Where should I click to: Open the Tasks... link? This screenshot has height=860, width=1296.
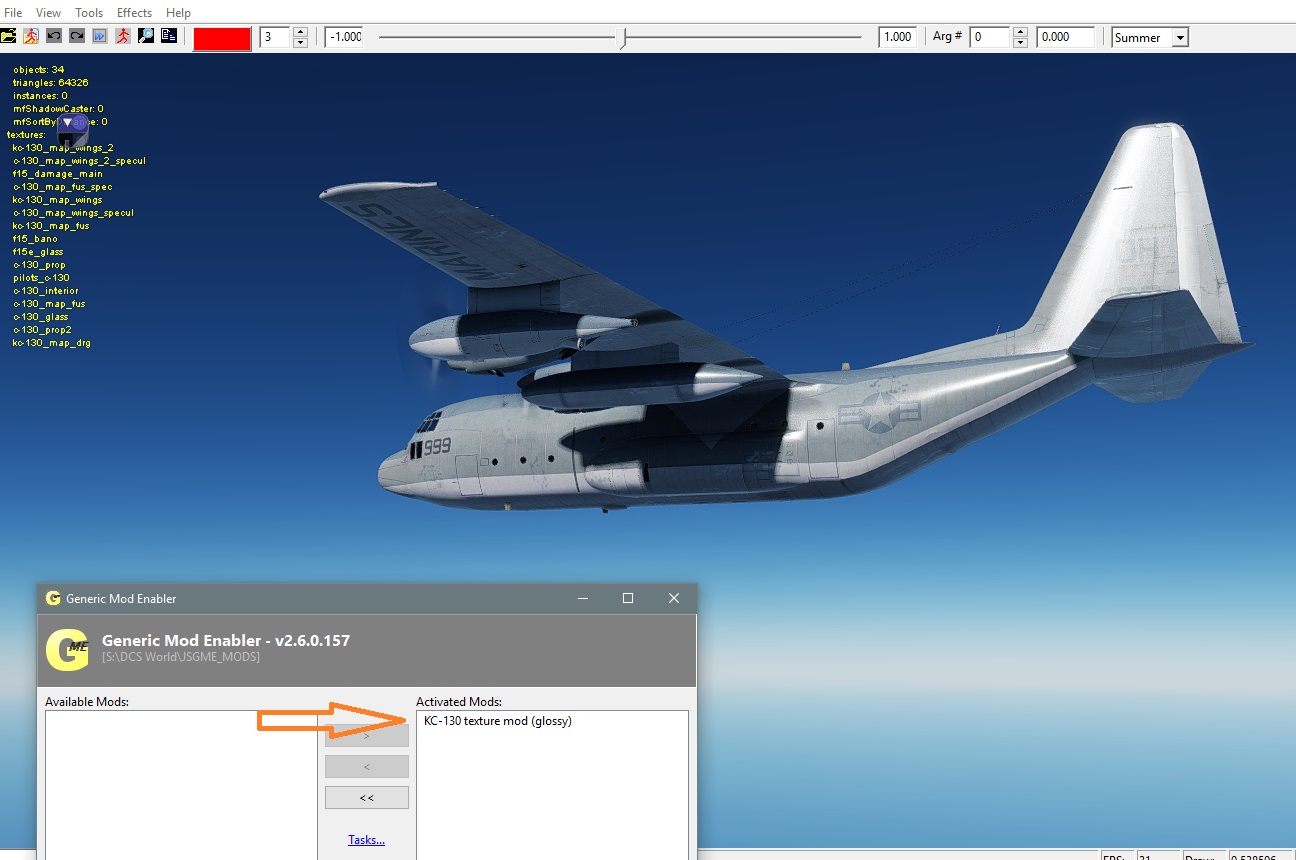366,840
